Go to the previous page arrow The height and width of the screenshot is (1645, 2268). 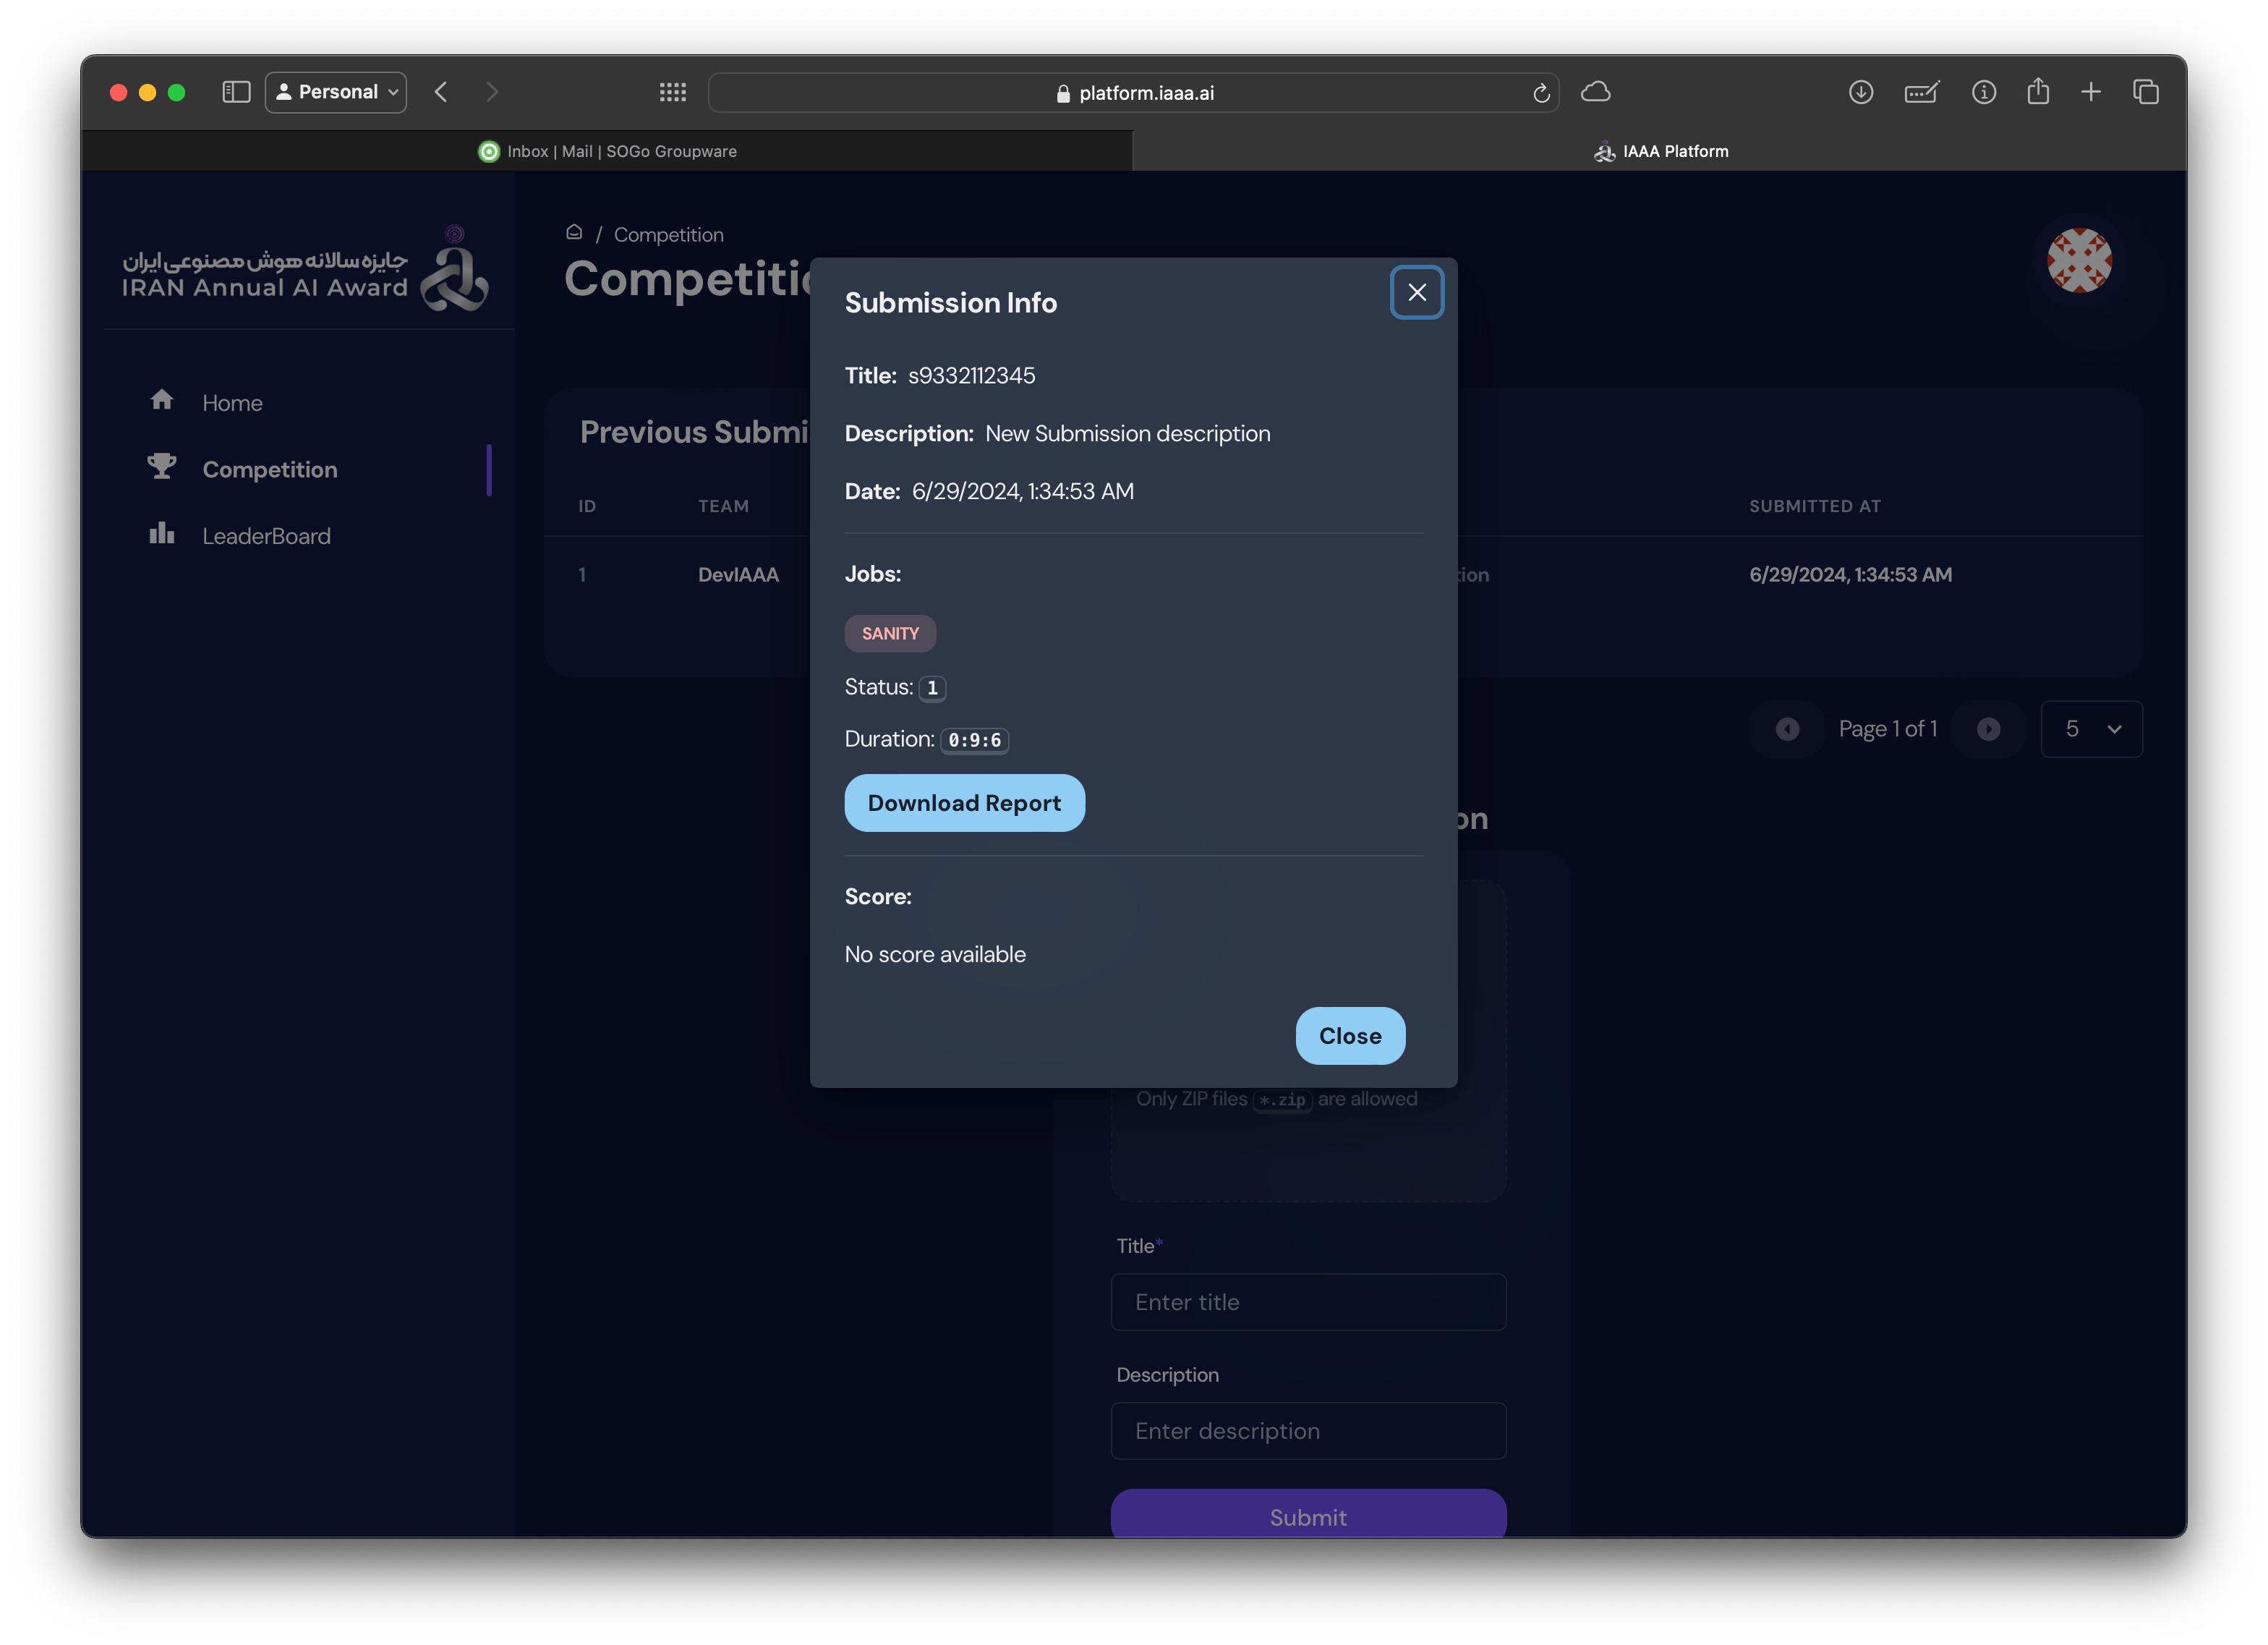1787,729
